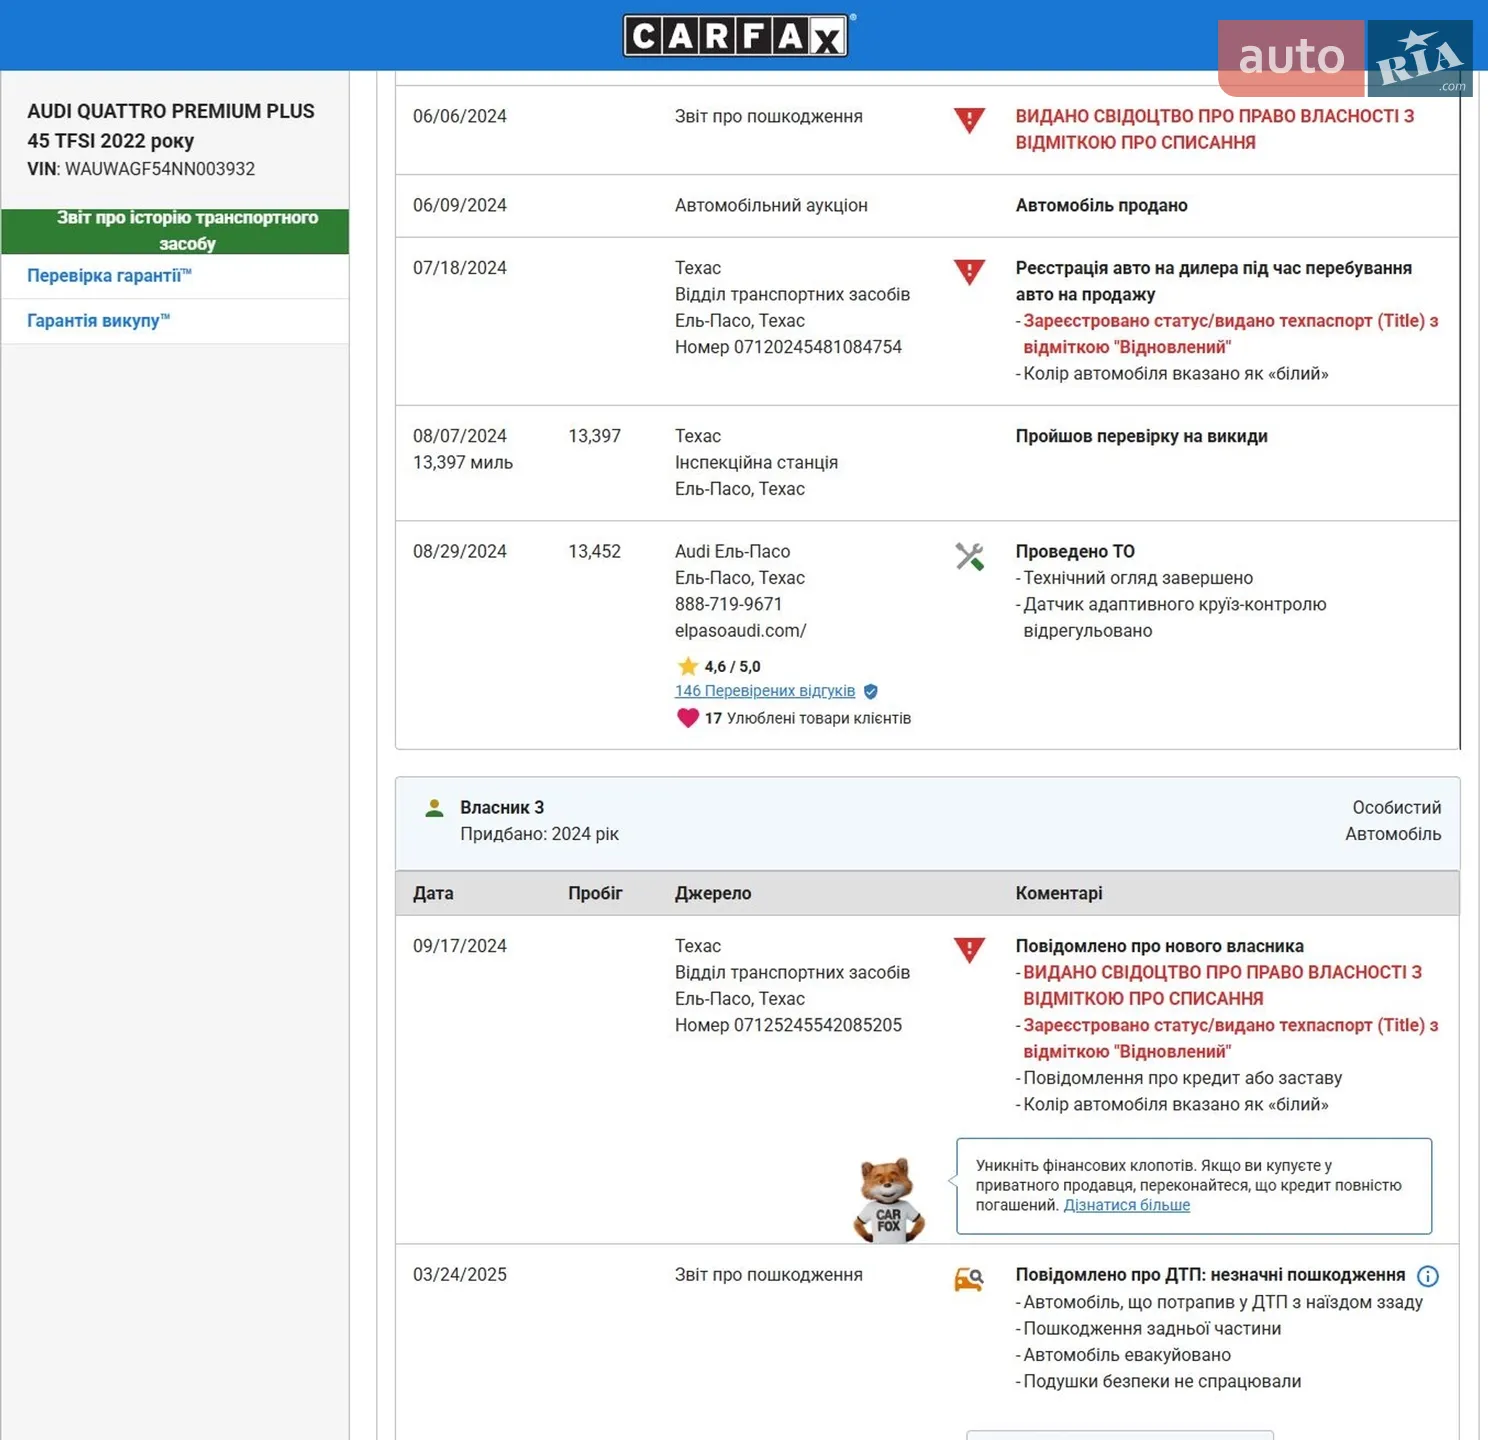
Task: Click Власник 3 heading
Action: pyautogui.click(x=502, y=807)
